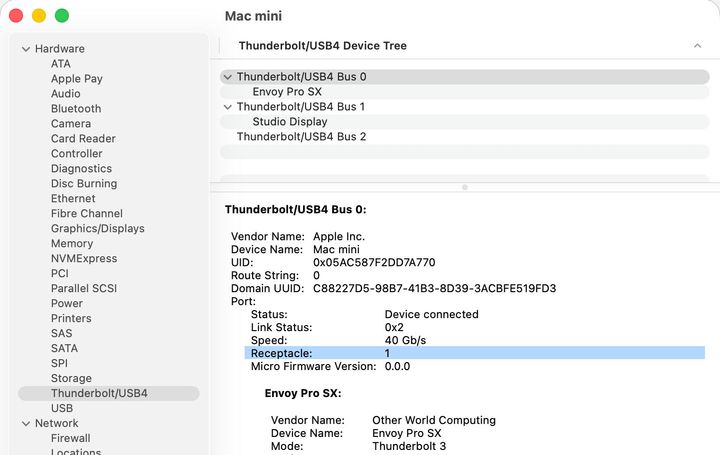This screenshot has width=720, height=455.
Task: Click the pane divider handle dot
Action: click(465, 187)
